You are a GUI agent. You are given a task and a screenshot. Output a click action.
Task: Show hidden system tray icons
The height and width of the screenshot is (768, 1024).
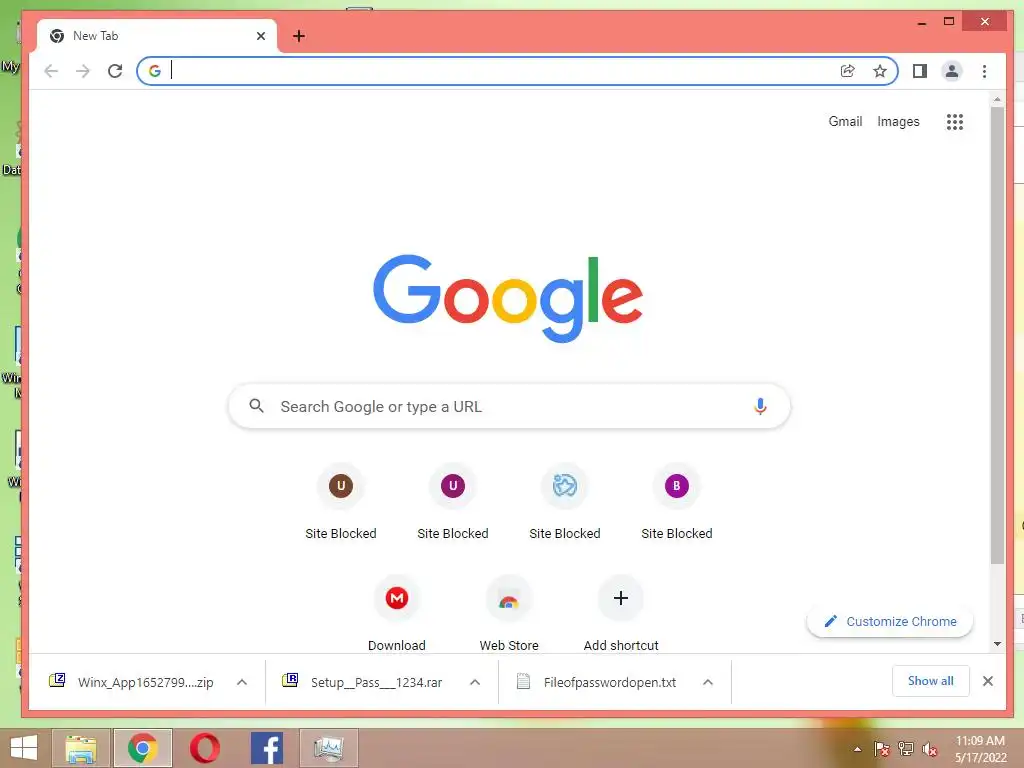(x=857, y=749)
